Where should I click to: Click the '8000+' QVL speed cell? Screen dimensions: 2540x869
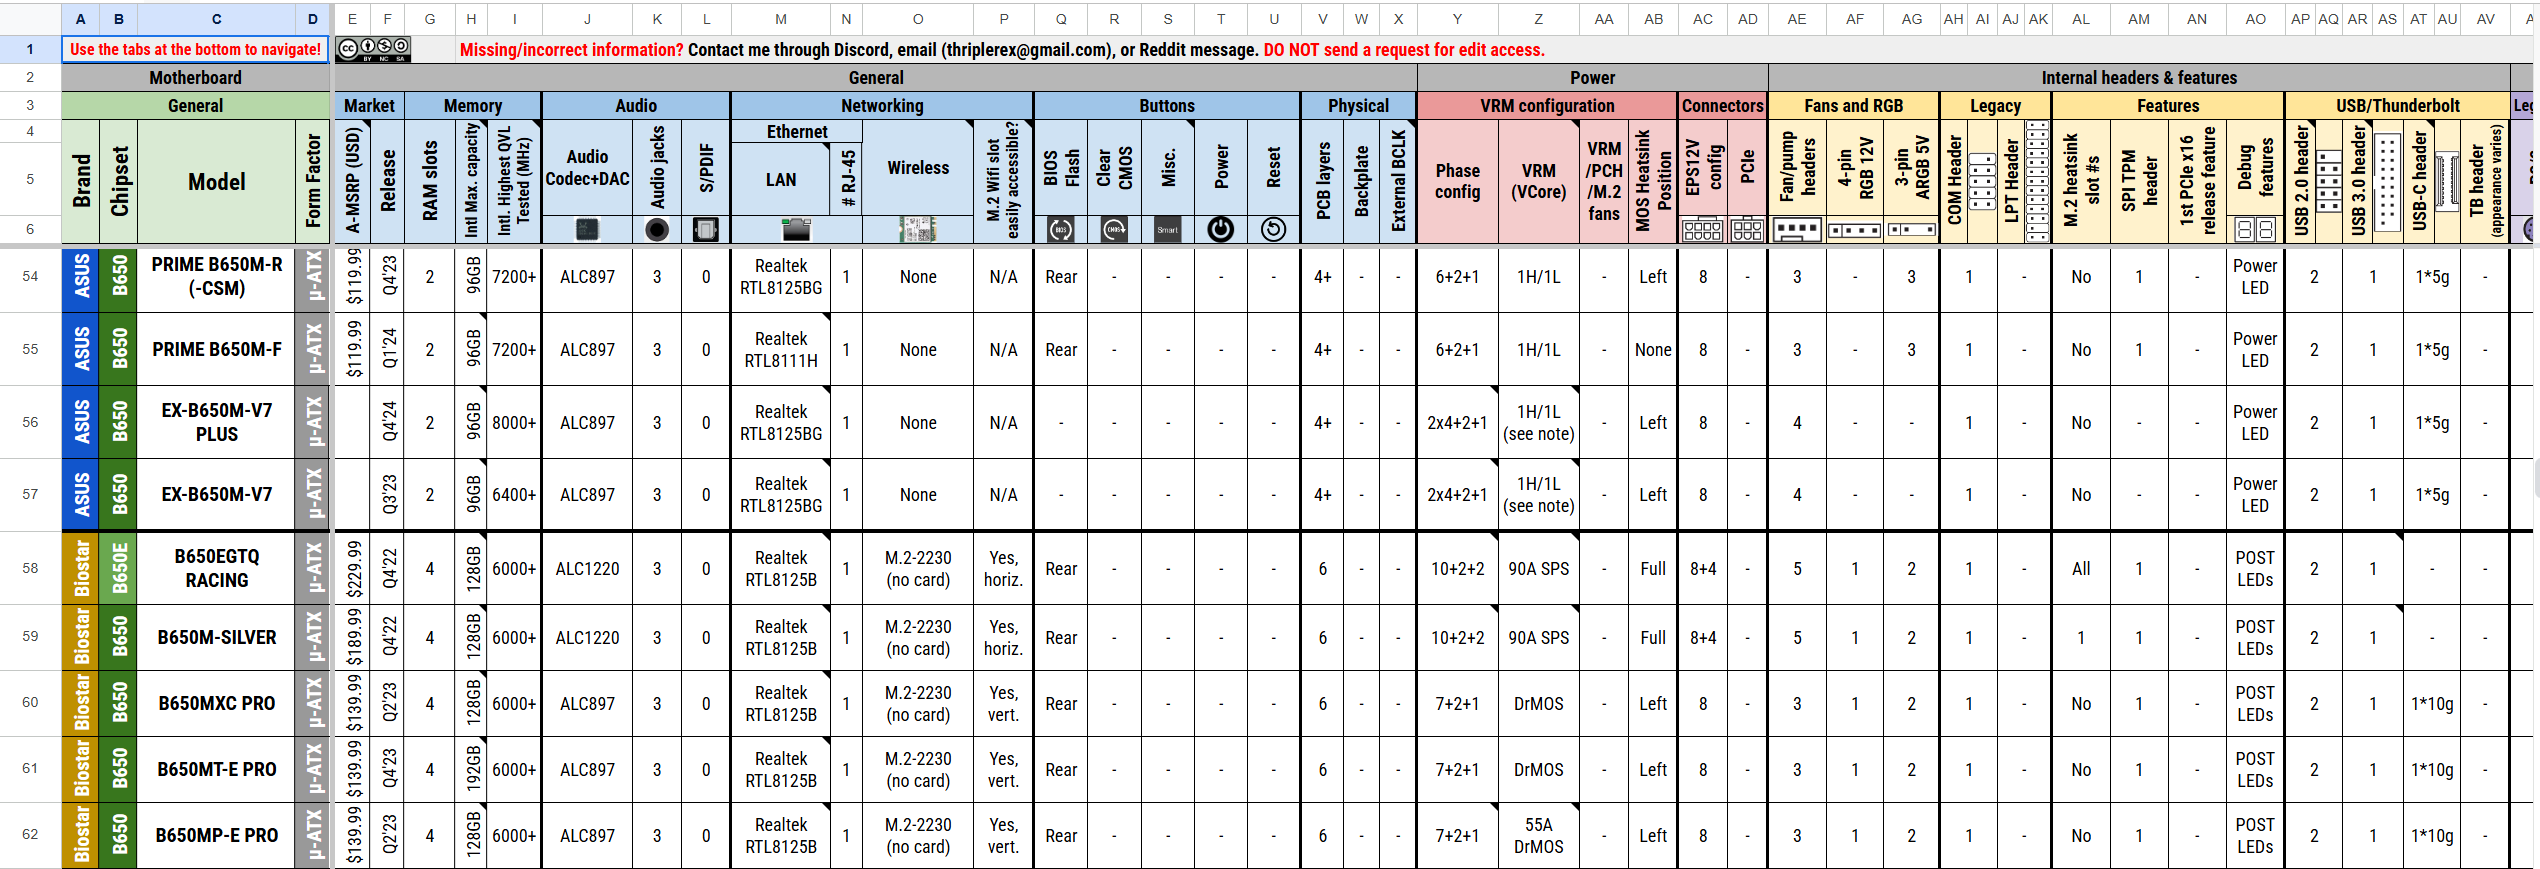point(514,422)
